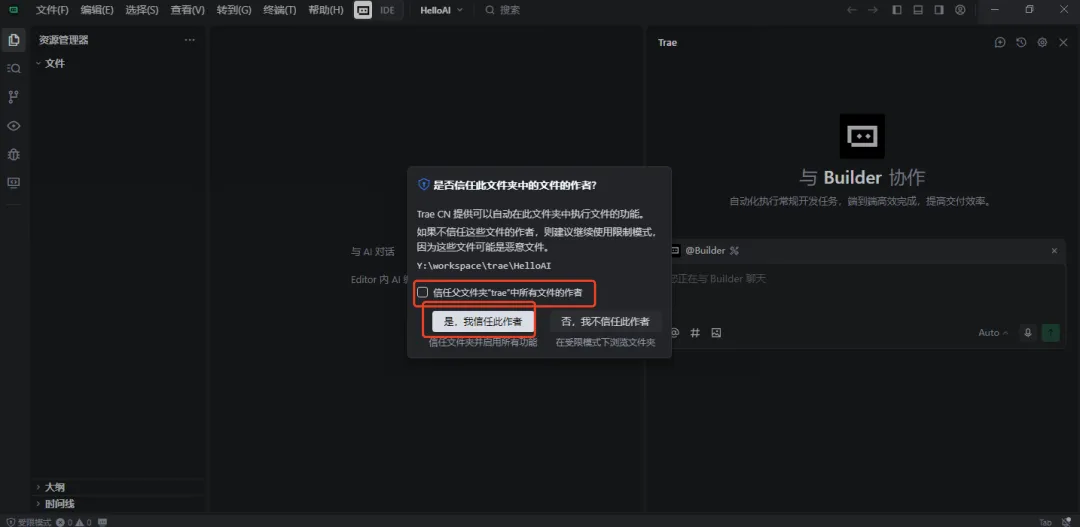Open the 资源管理器 more actions ellipsis

190,40
